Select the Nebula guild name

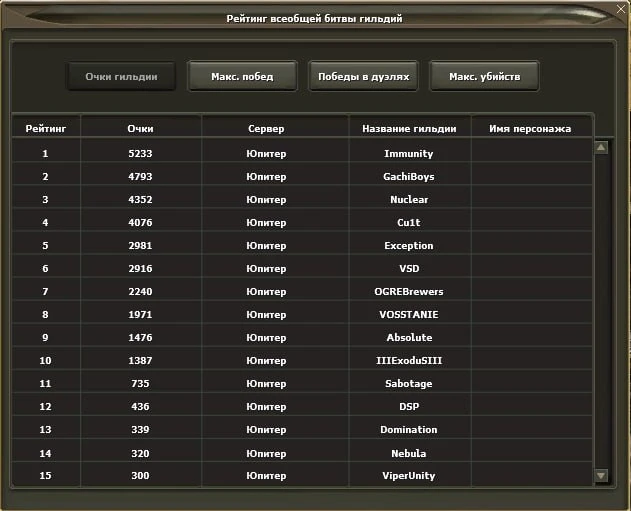408,453
